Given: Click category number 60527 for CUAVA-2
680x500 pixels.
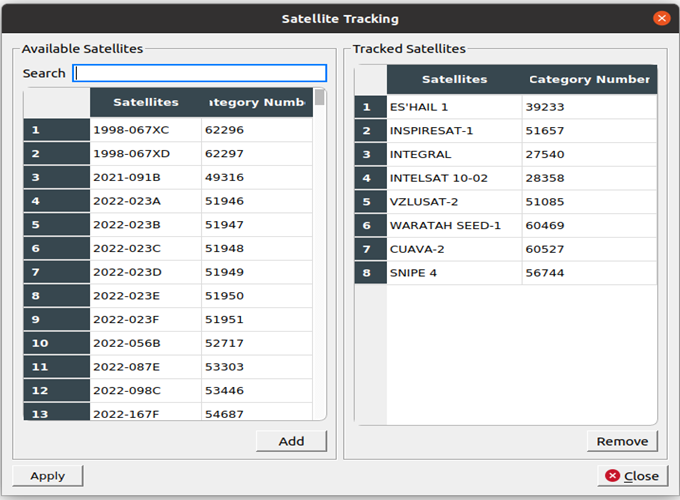Looking at the screenshot, I should [x=589, y=249].
